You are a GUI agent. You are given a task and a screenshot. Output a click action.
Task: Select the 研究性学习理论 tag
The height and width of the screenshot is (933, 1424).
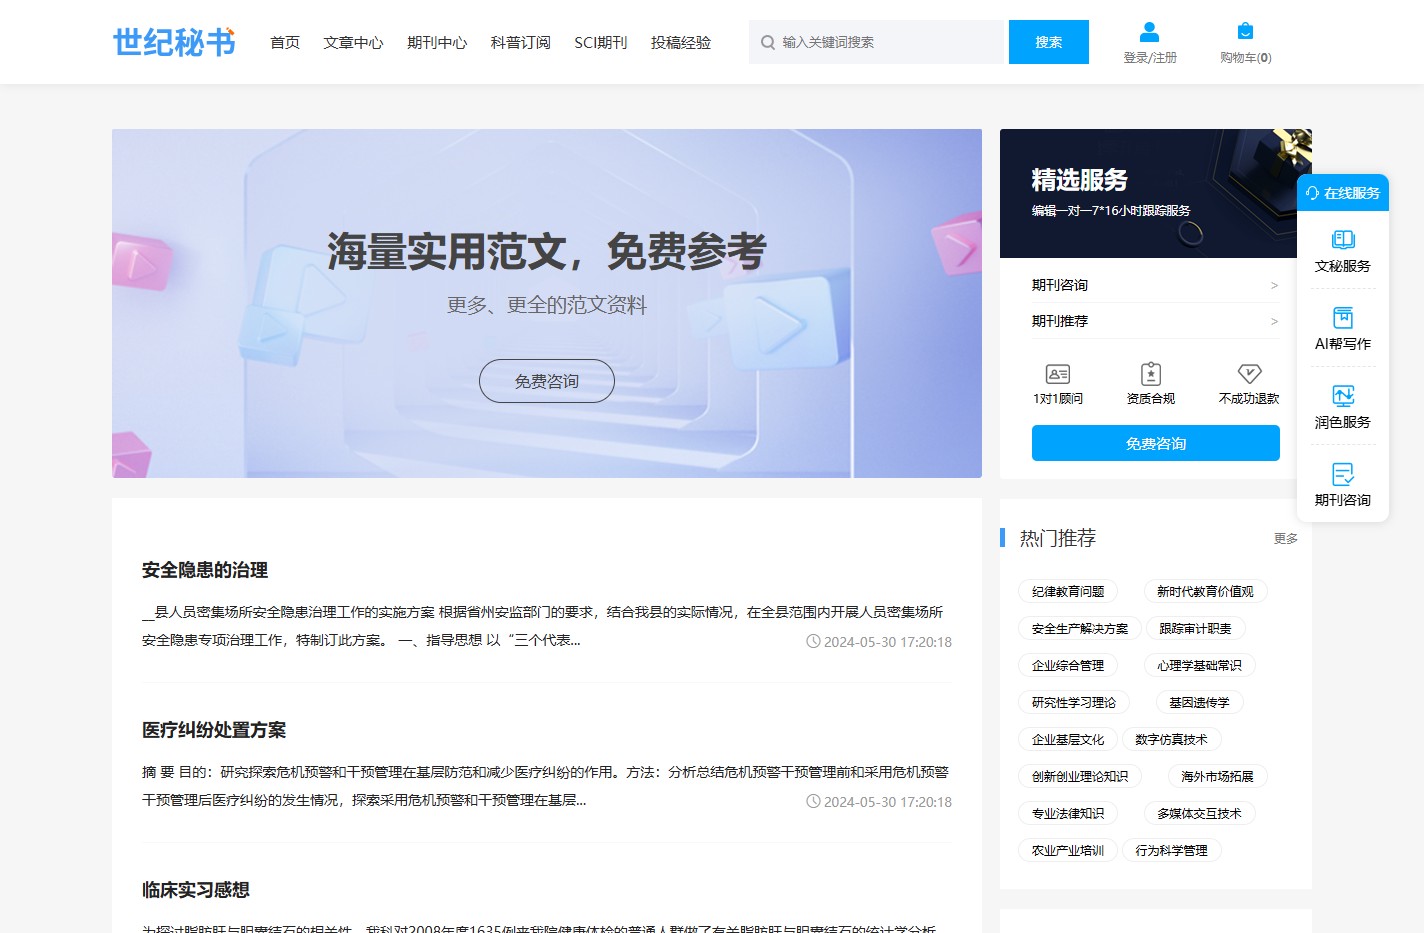(1074, 702)
